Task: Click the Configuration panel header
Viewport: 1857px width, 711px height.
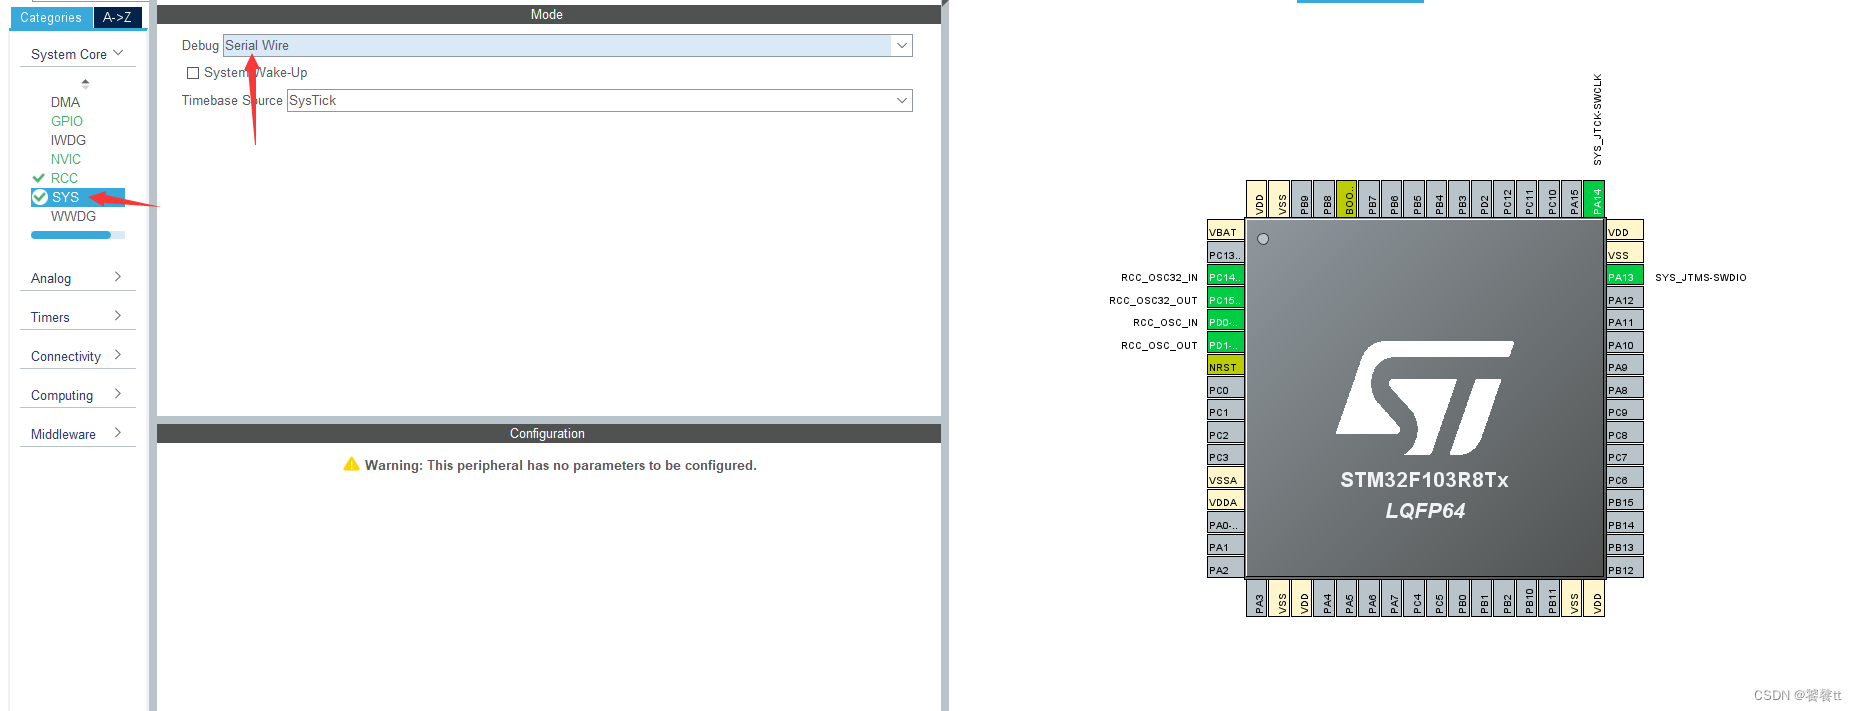Action: point(548,433)
